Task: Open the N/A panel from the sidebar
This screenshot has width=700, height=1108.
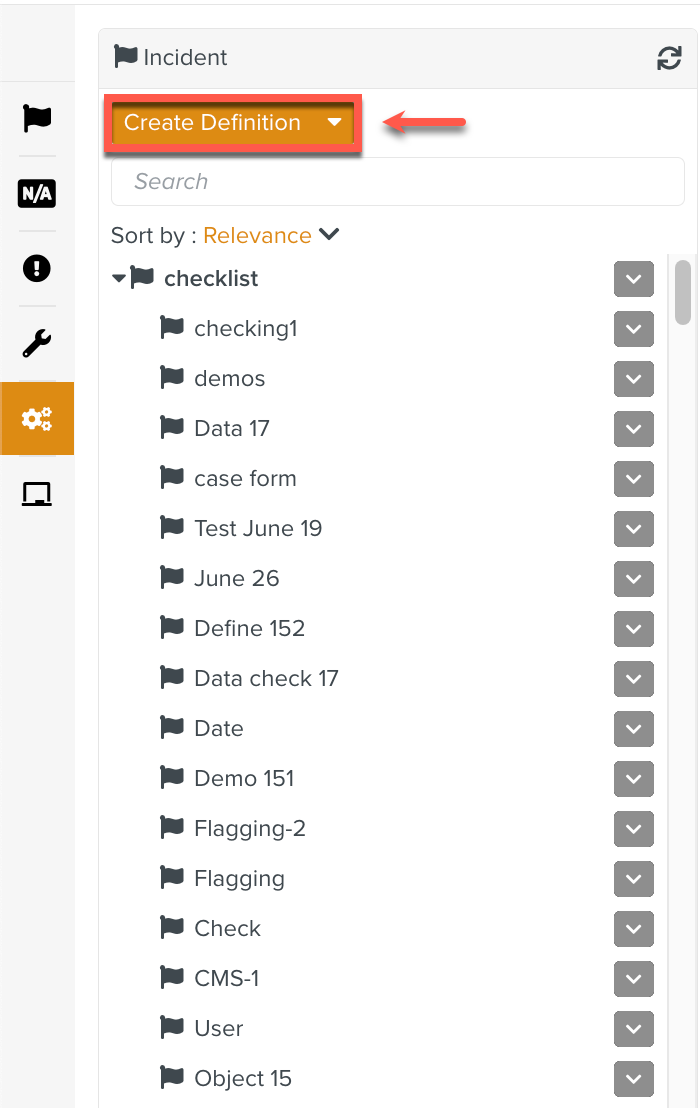Action: point(36,193)
